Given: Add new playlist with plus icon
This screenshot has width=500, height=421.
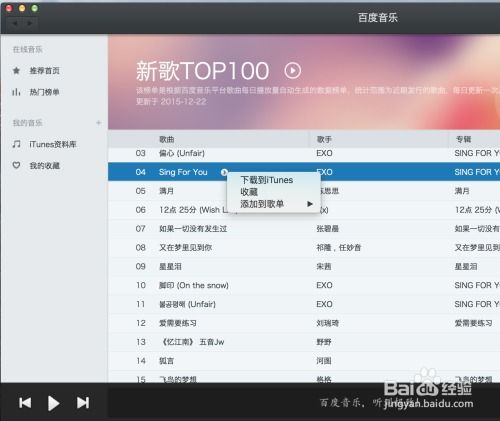Looking at the screenshot, I should 99,123.
